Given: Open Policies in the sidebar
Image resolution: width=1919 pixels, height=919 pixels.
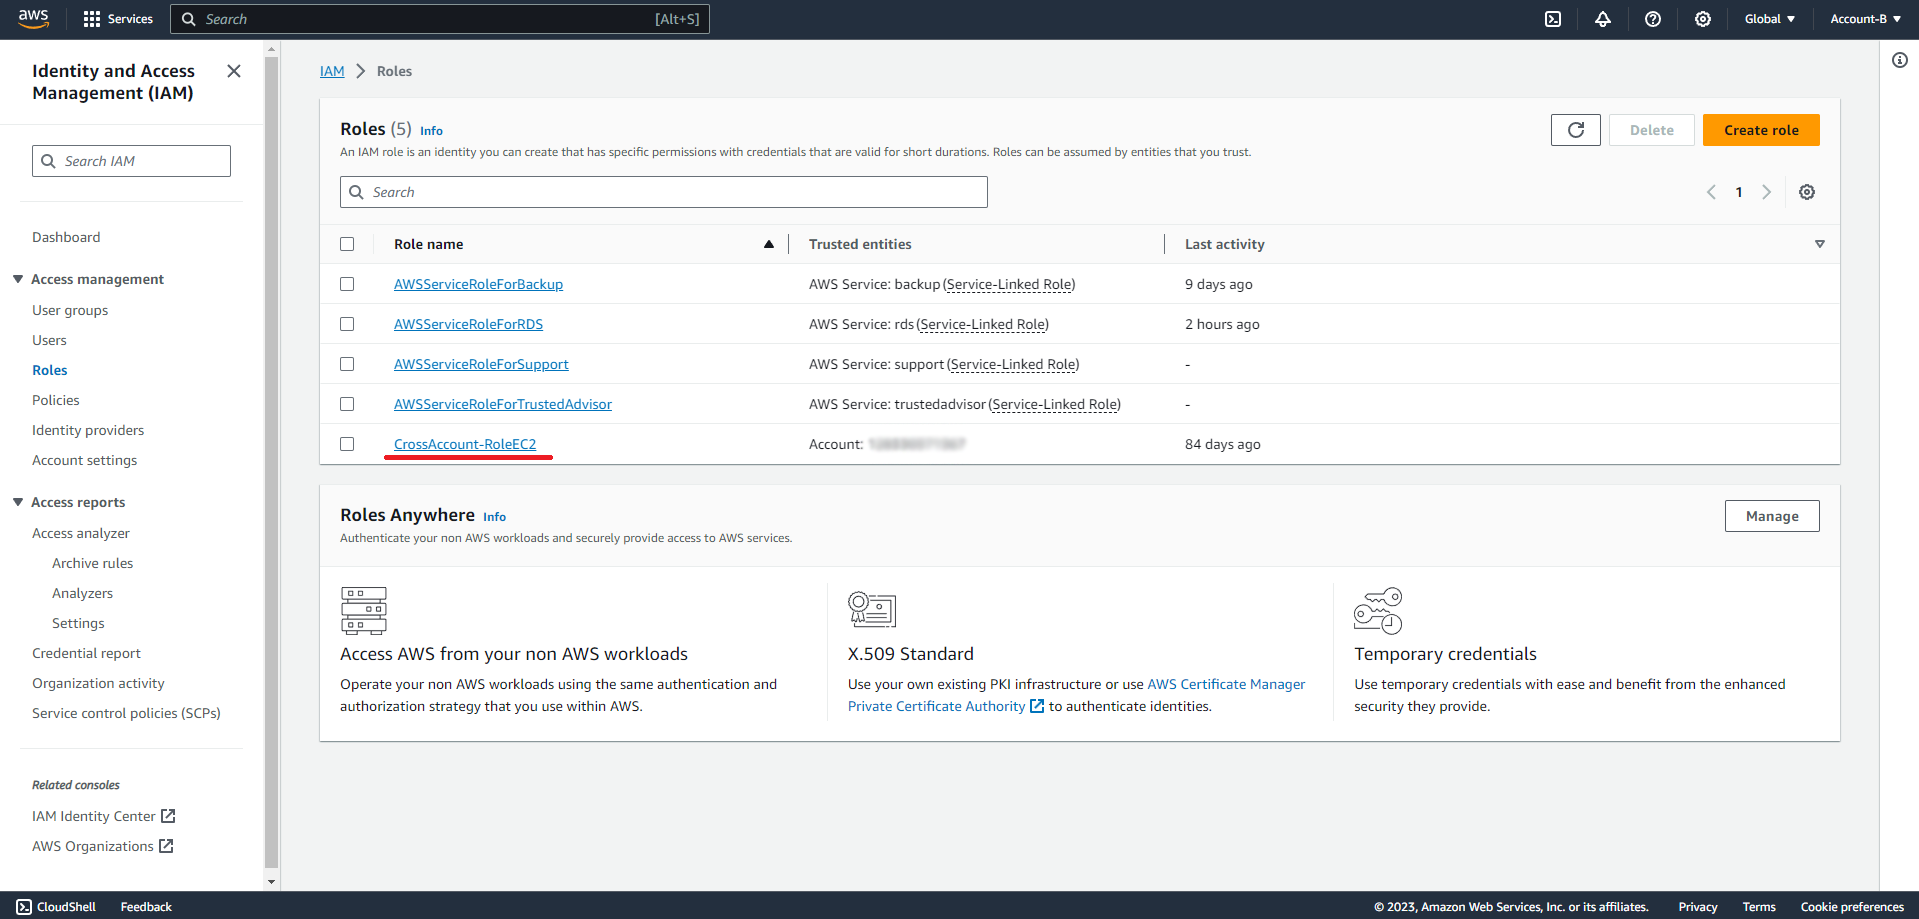Looking at the screenshot, I should [x=56, y=400].
